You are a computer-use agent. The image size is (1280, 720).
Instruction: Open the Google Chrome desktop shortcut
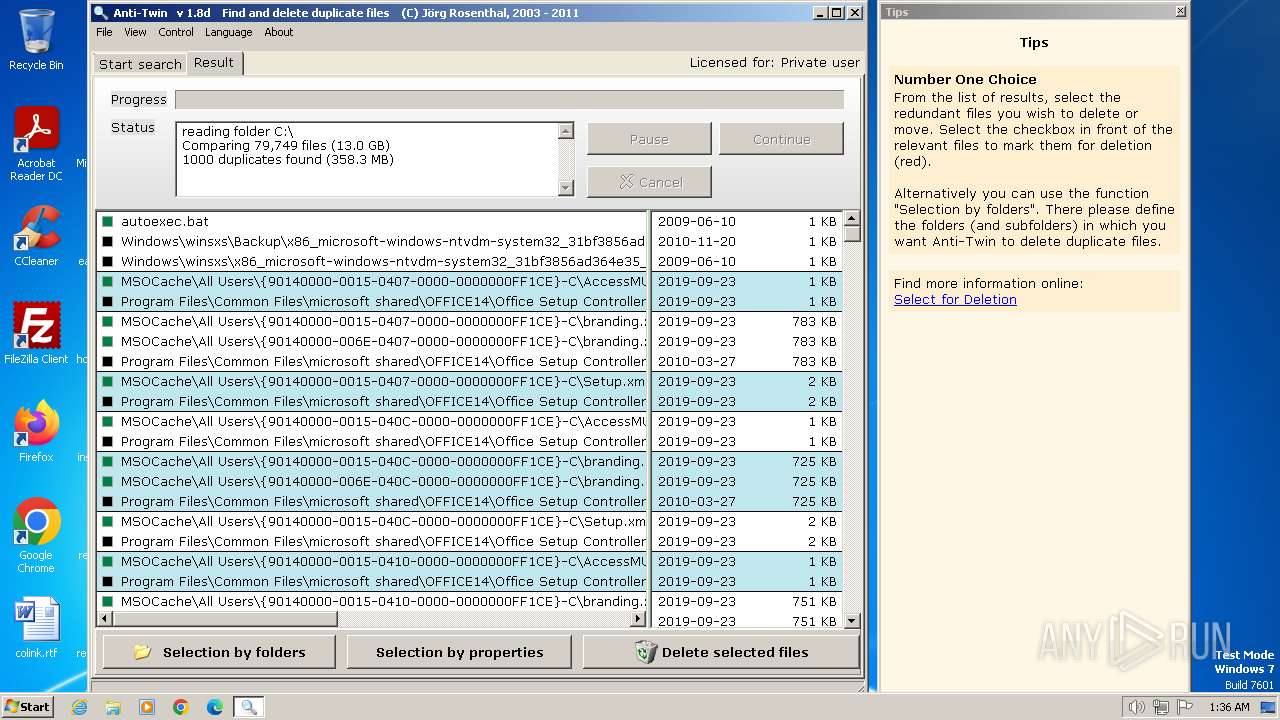36,535
